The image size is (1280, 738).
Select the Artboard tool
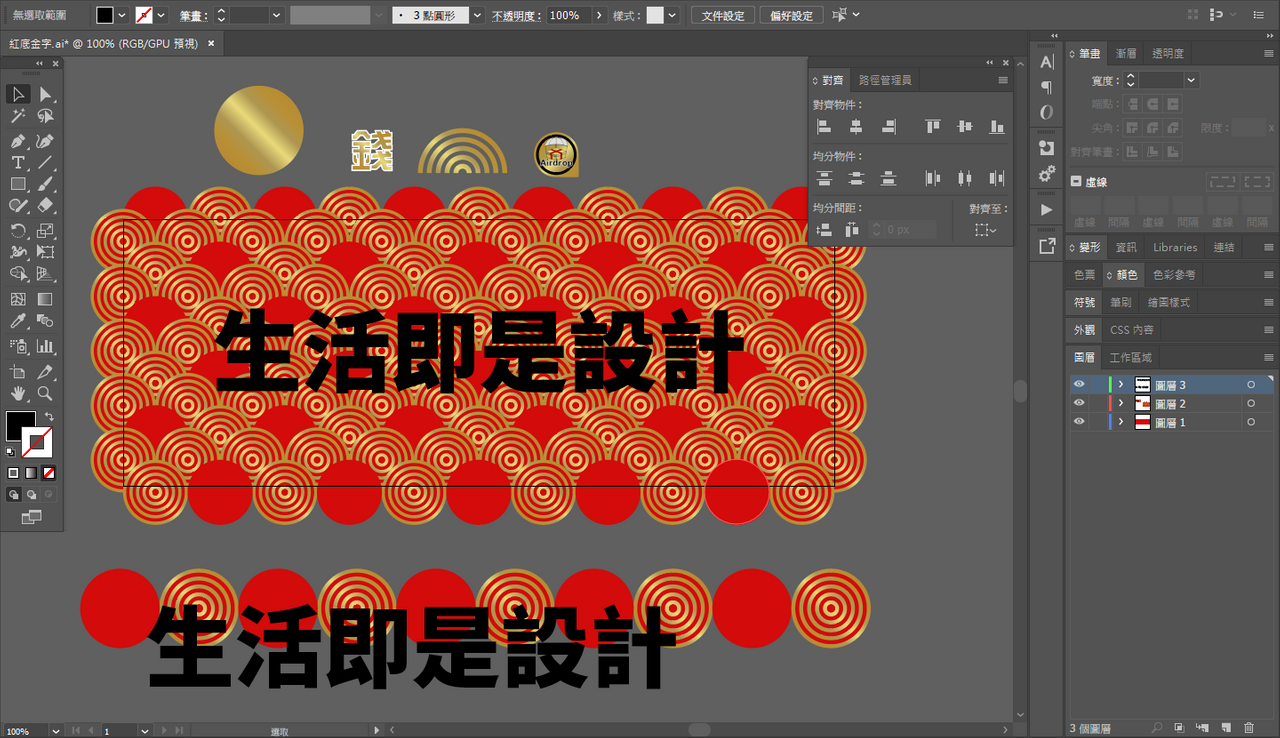(x=18, y=372)
